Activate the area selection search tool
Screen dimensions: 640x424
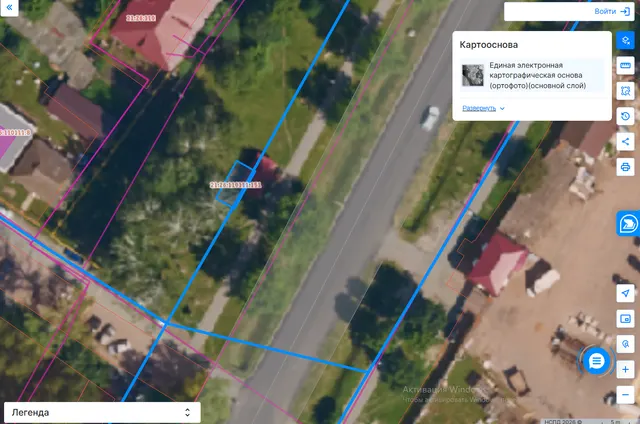(625, 91)
